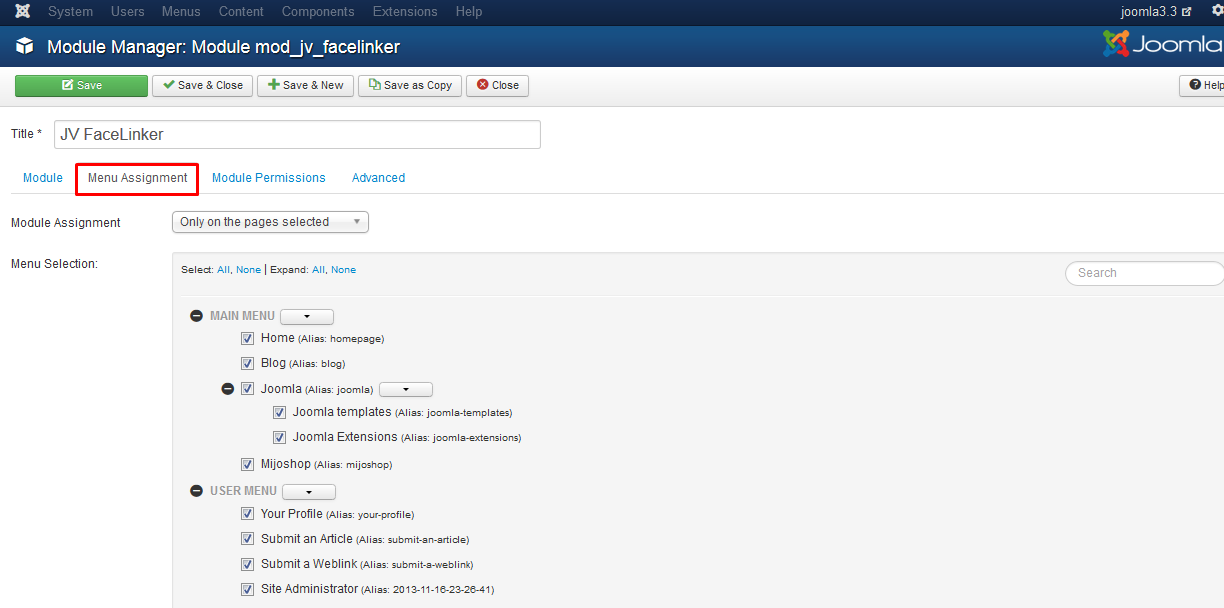This screenshot has height=608, width=1224.
Task: Click the Joomla templates item label
Action: (342, 412)
